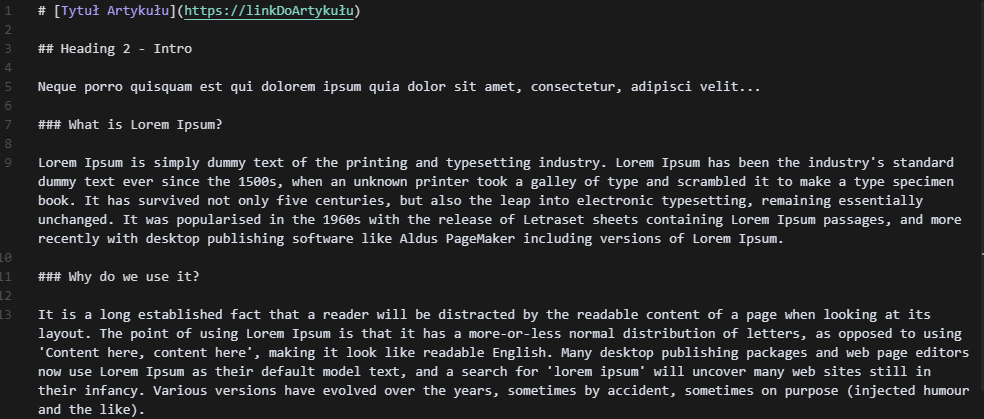Select line number 7 in gutter

click(x=8, y=124)
